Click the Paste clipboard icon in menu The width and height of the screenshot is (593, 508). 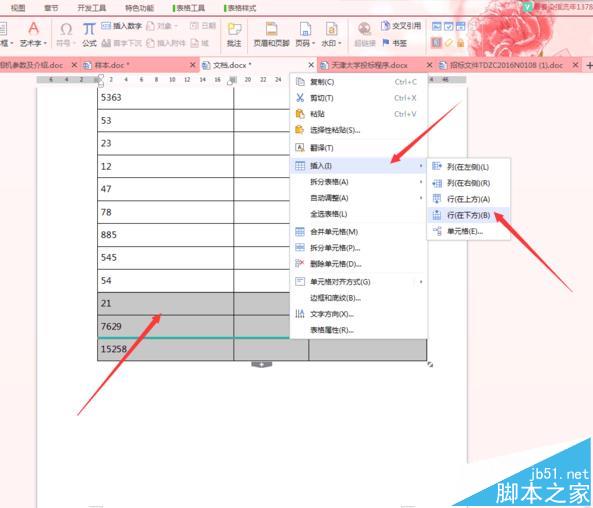tap(300, 114)
